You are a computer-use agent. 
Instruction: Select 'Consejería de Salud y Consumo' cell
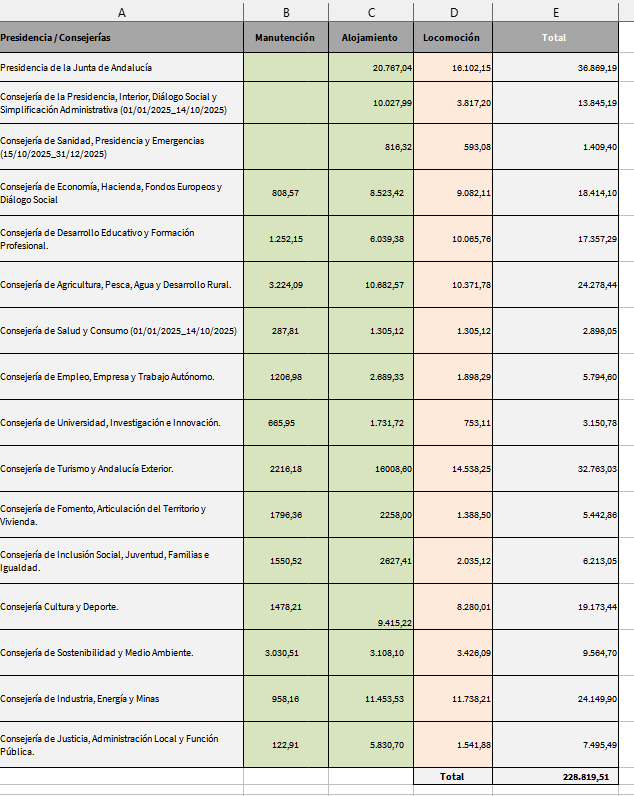click(x=121, y=331)
